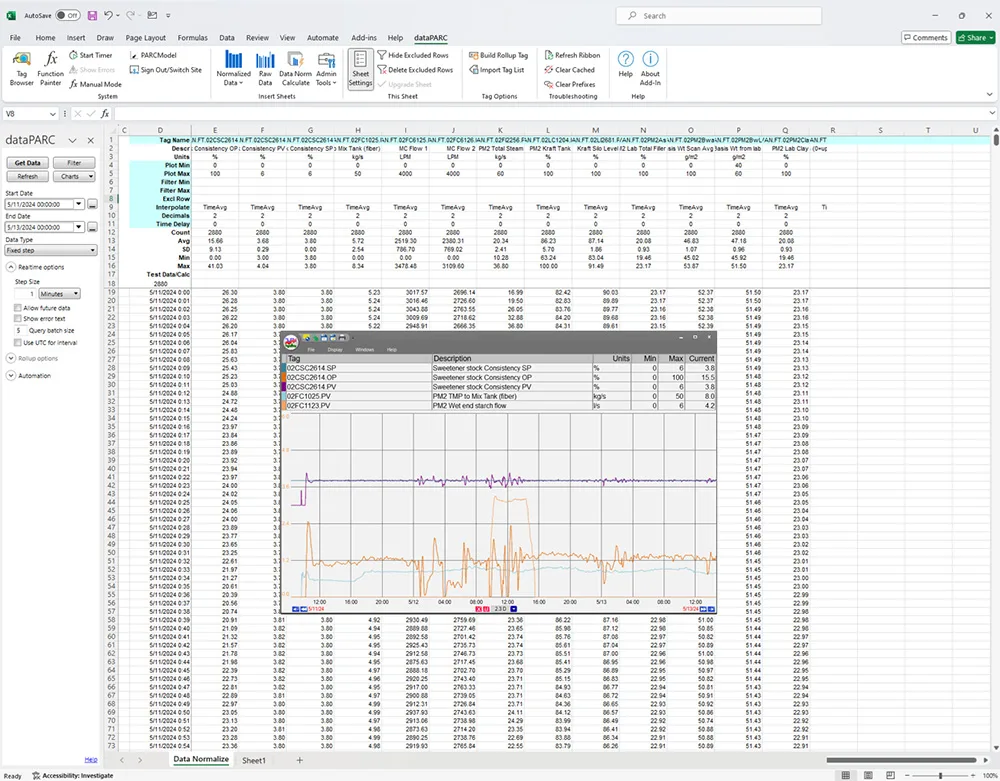Enable Allow future data checkbox

pyautogui.click(x=18, y=308)
